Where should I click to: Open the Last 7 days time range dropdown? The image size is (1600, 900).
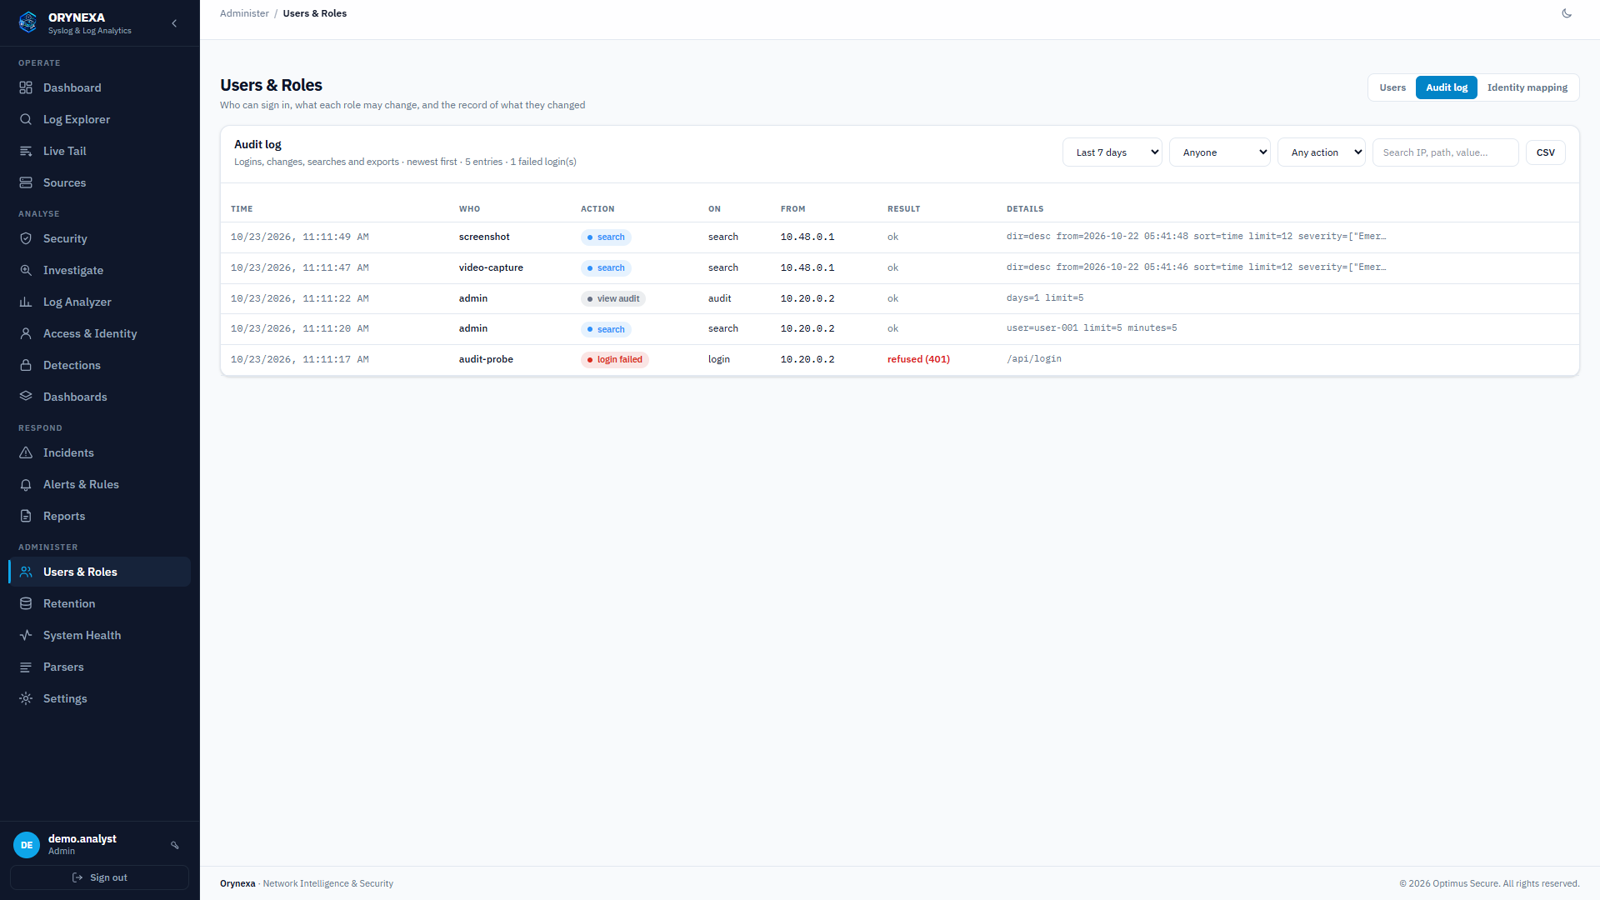1112,152
